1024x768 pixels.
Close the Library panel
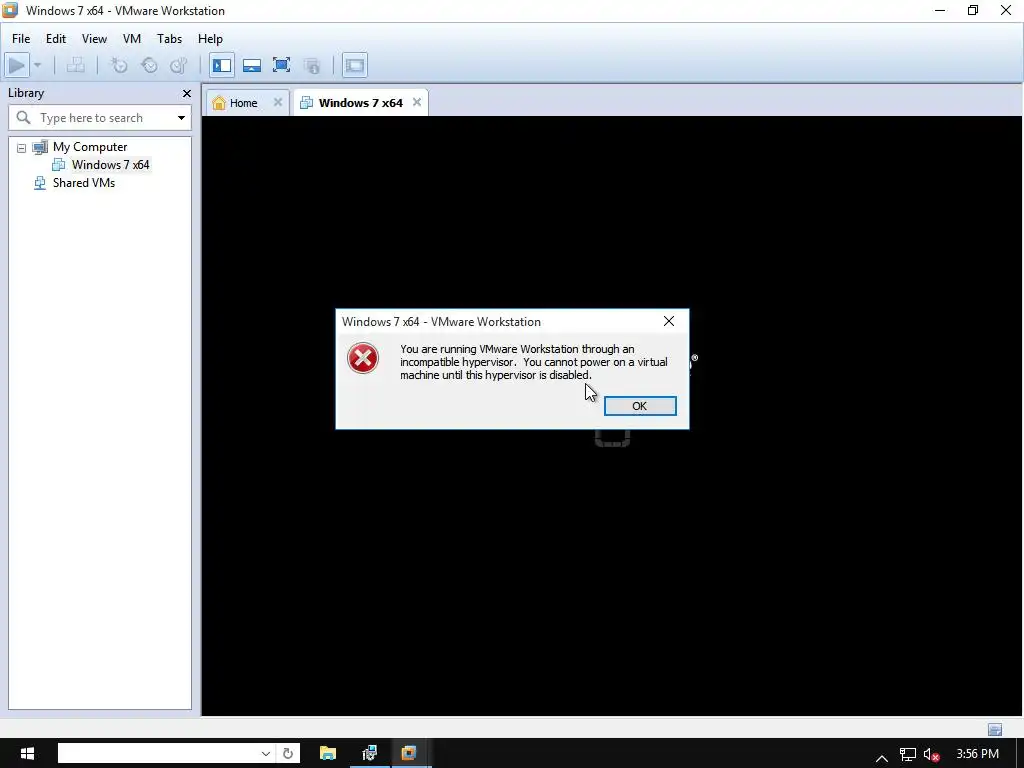click(187, 93)
